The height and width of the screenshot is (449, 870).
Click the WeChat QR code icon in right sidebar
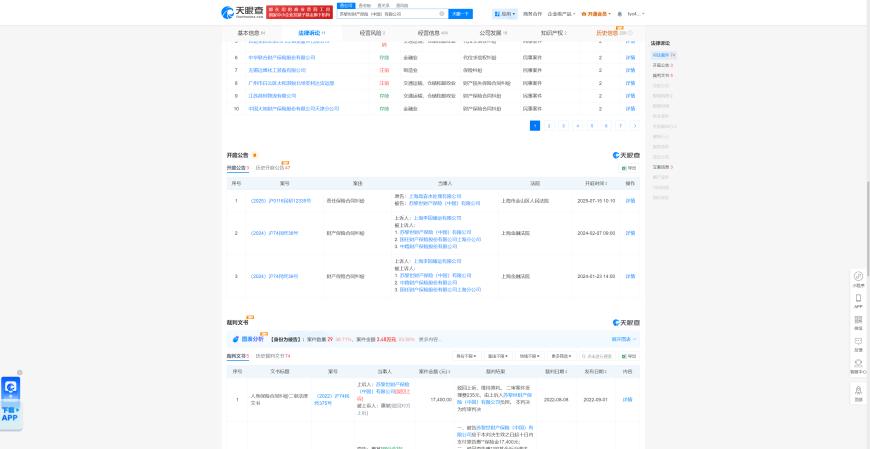[858, 321]
